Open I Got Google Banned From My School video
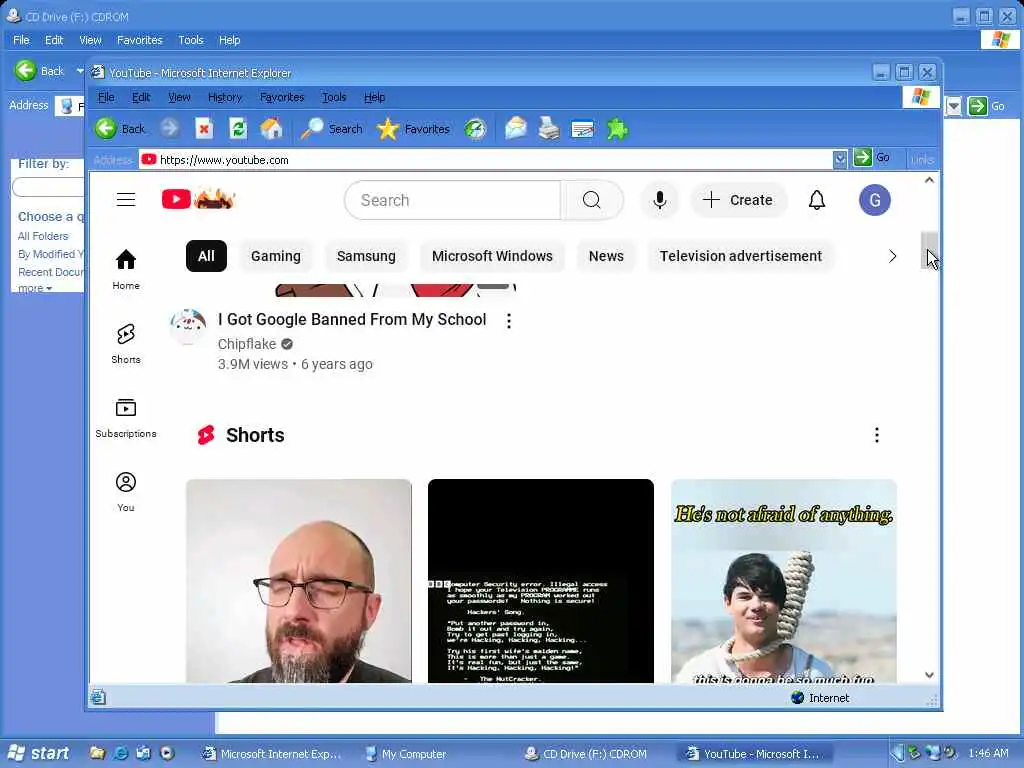 352,319
